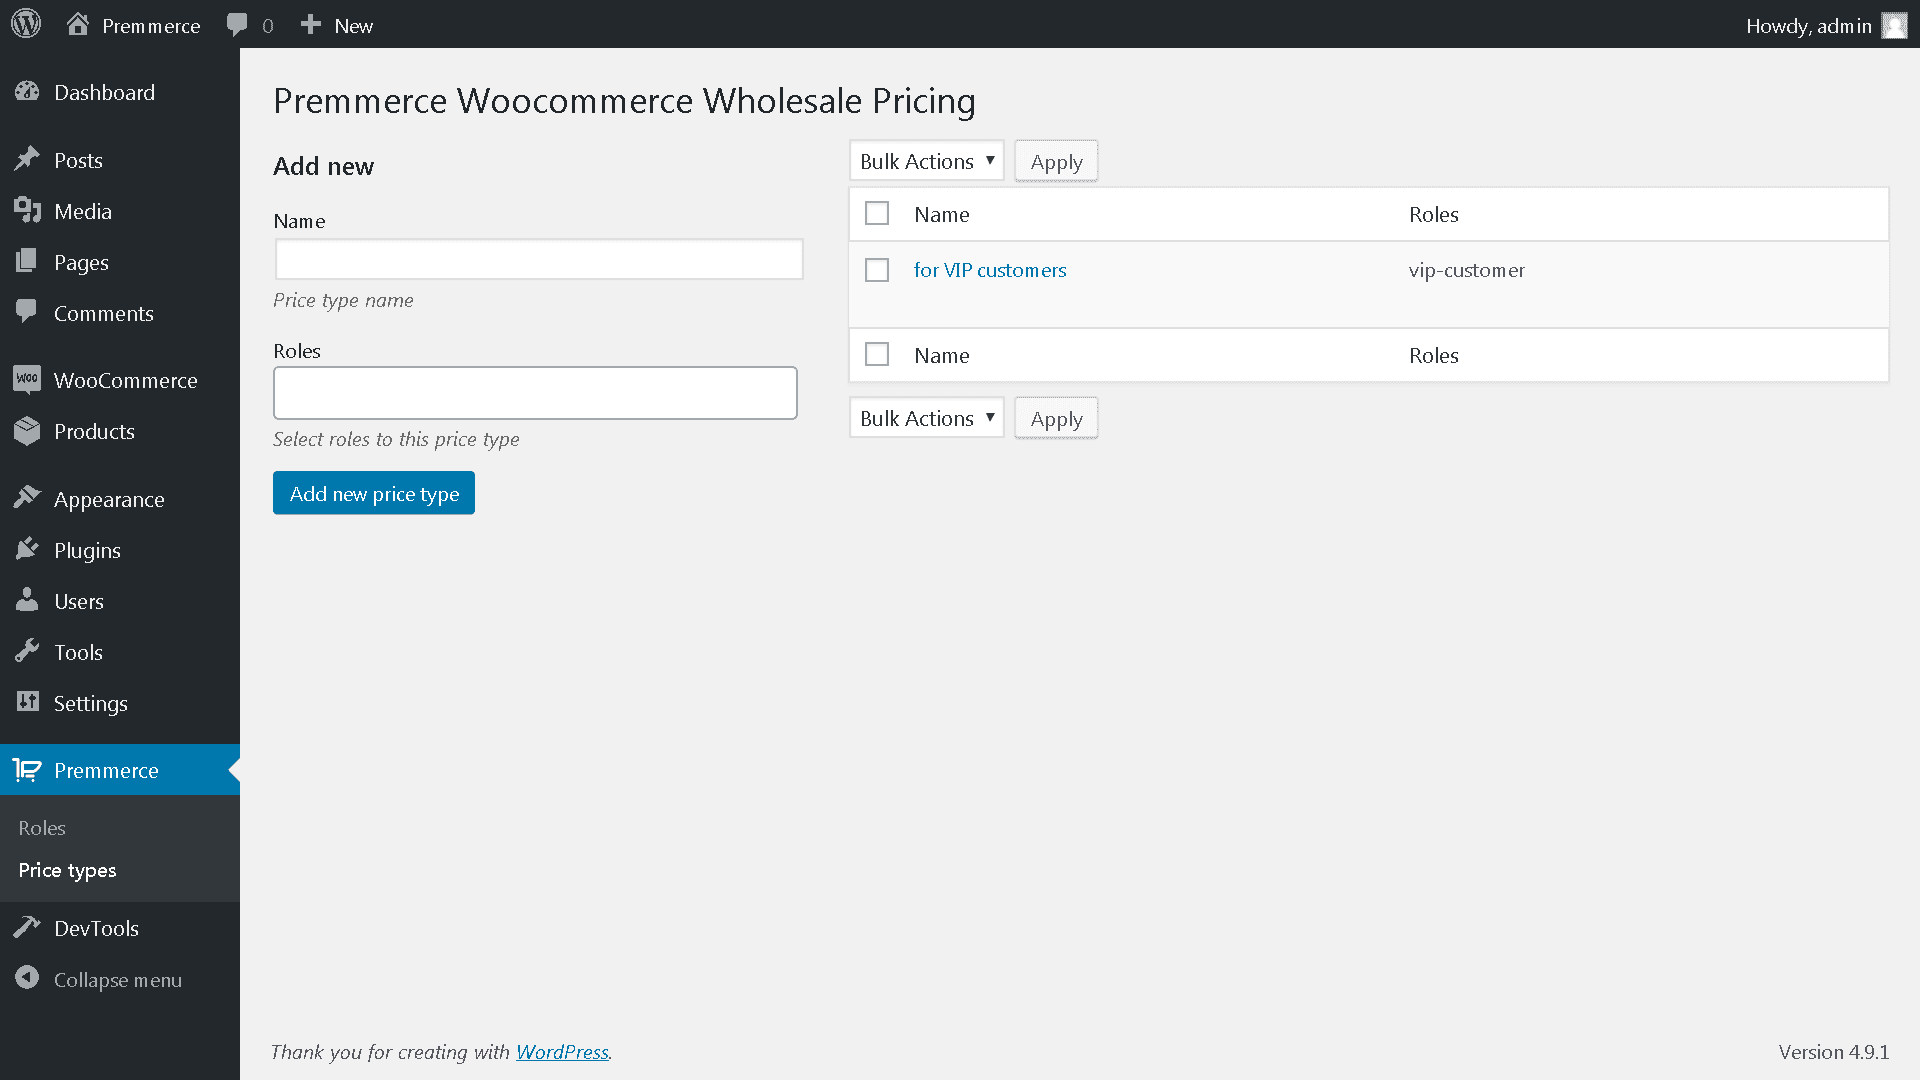Click the Plugins plug icon

coord(27,550)
